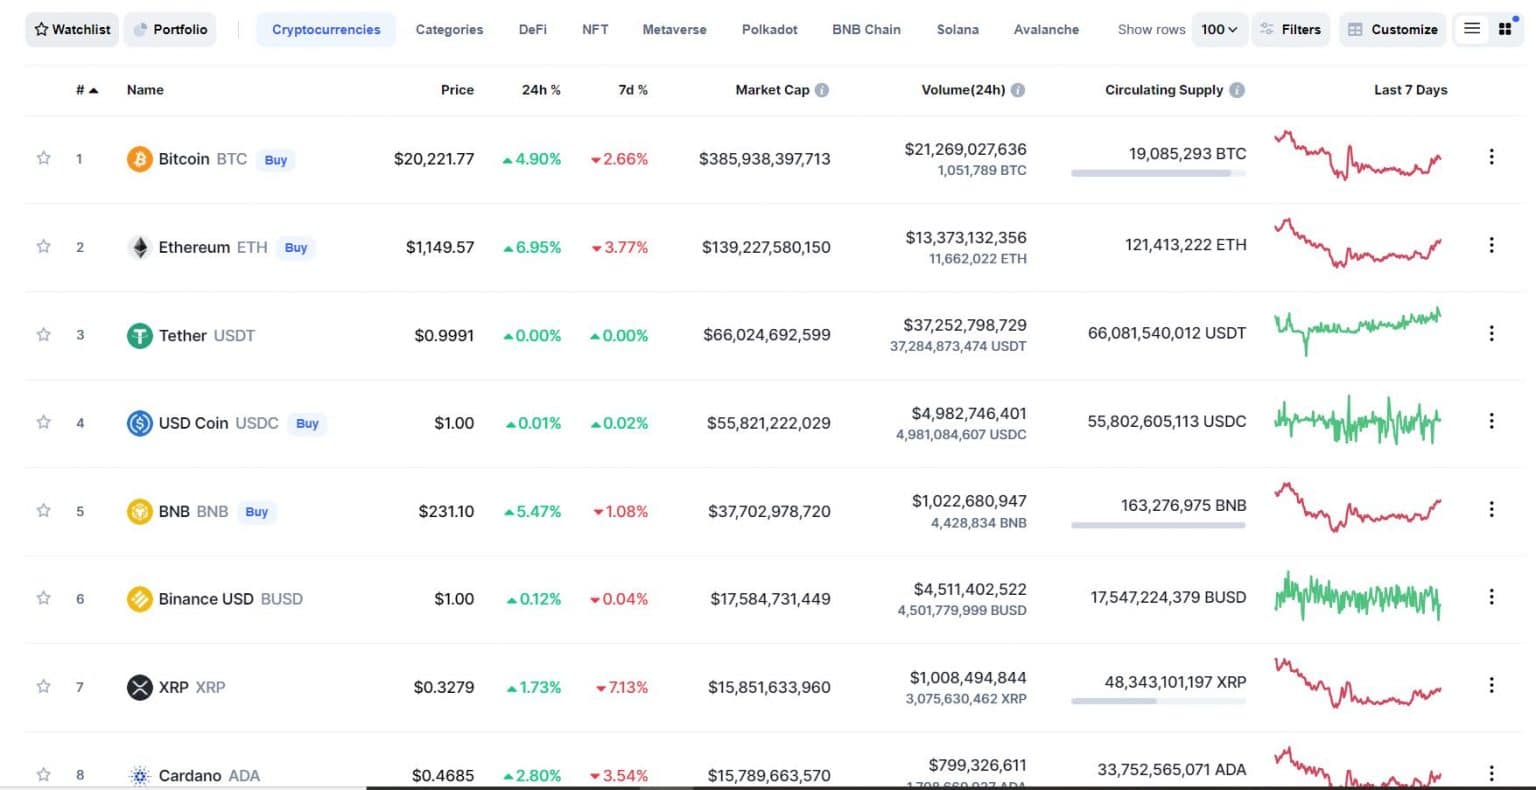1536x790 pixels.
Task: Open the three-dot menu for Tether
Action: pyautogui.click(x=1491, y=333)
